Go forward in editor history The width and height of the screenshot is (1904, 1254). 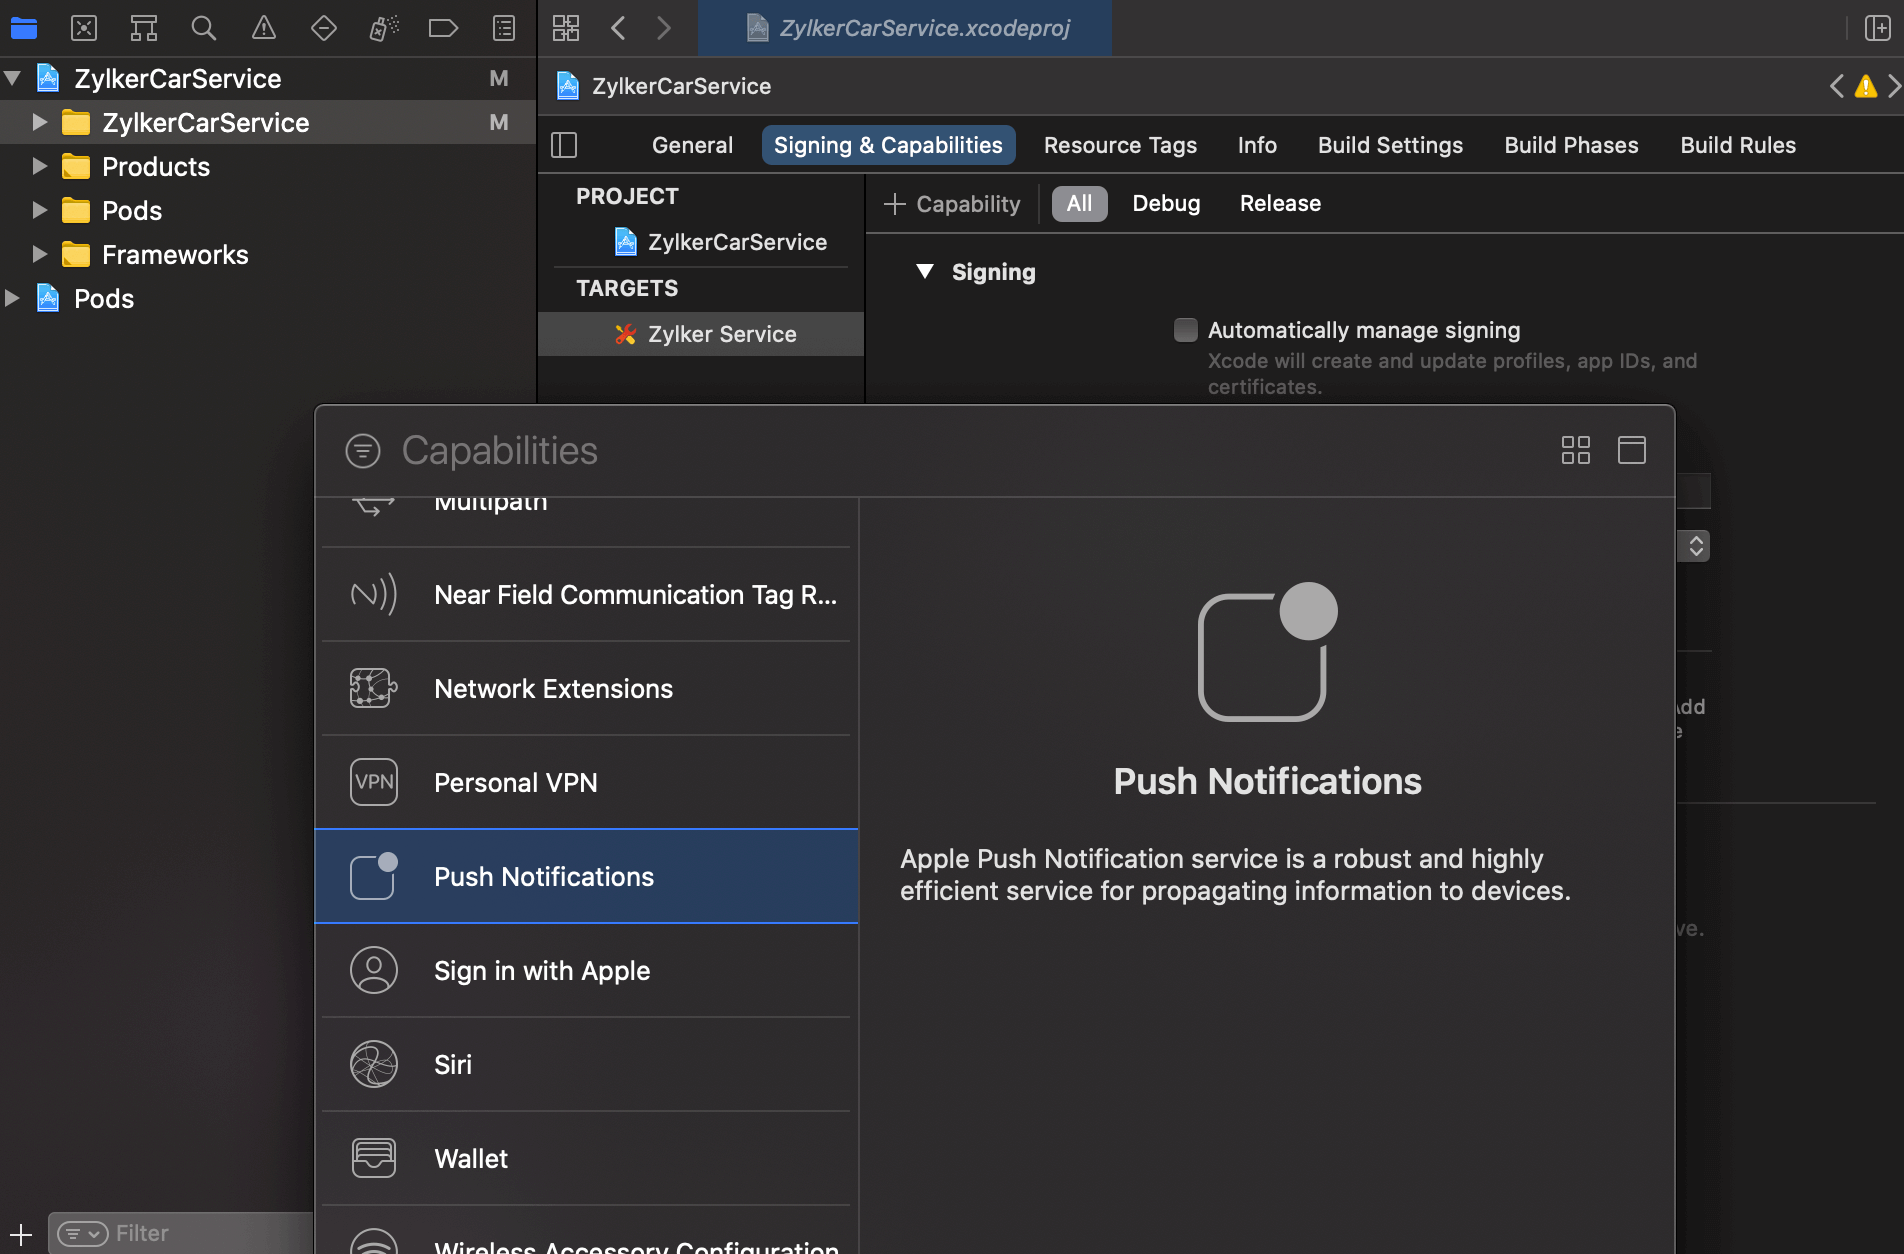(664, 28)
